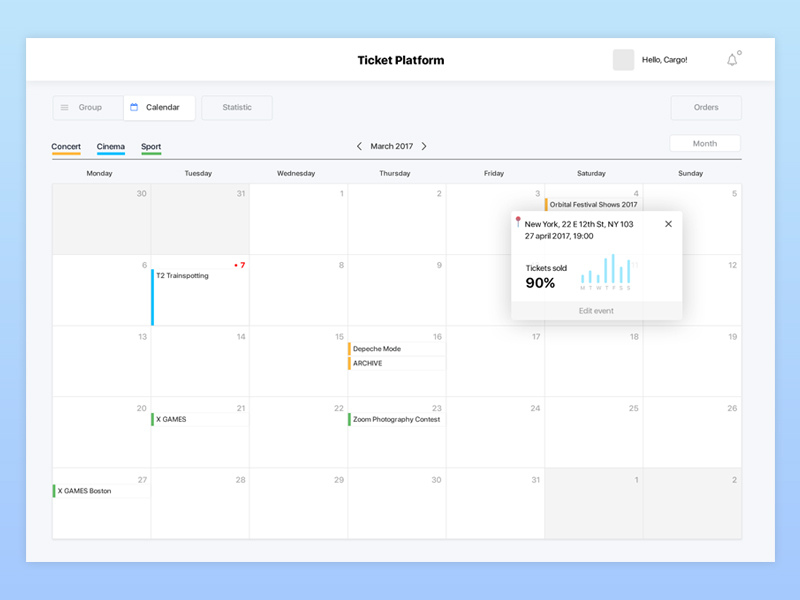Go to previous month arrow
Viewport: 800px width, 600px height.
(x=360, y=146)
